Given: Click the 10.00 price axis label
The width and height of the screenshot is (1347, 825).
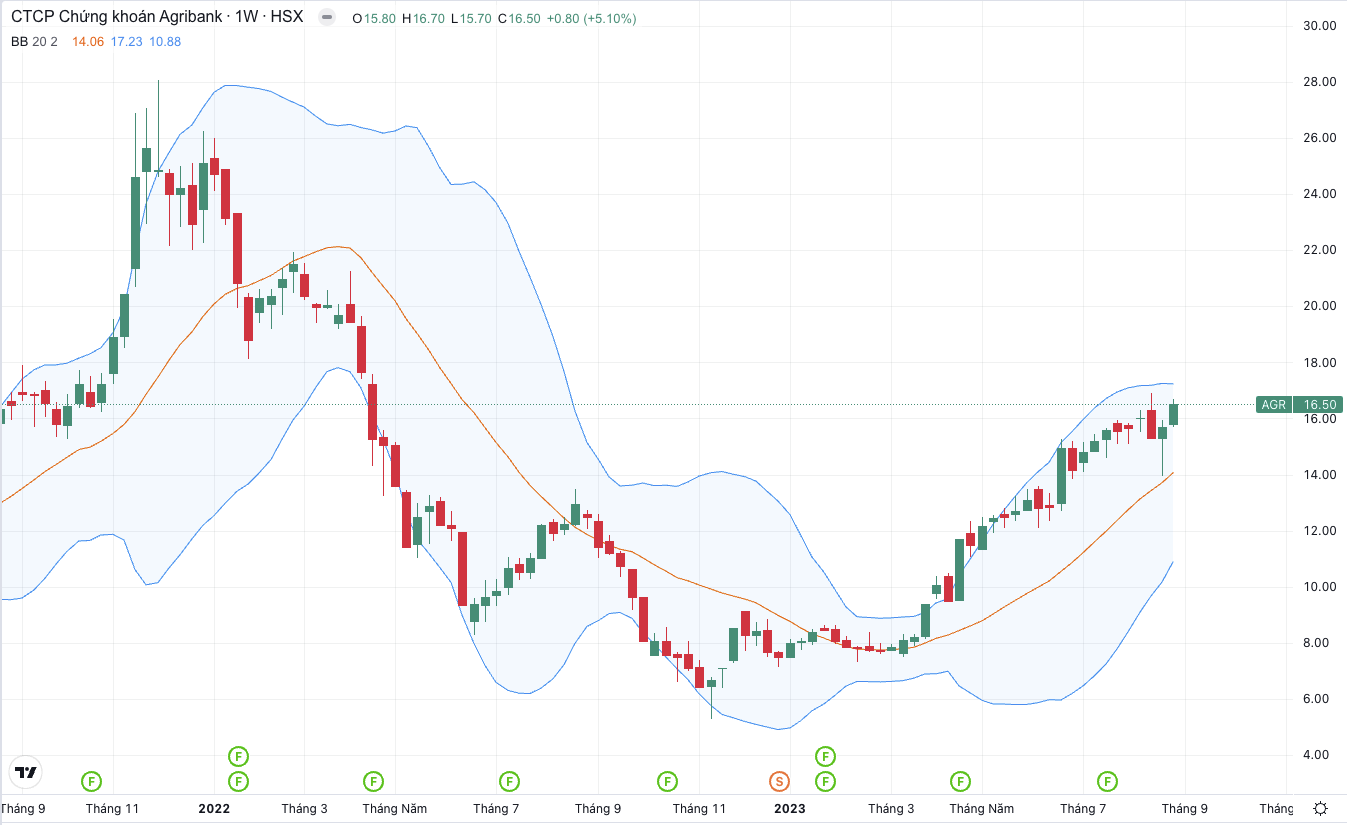Looking at the screenshot, I should (x=1320, y=586).
